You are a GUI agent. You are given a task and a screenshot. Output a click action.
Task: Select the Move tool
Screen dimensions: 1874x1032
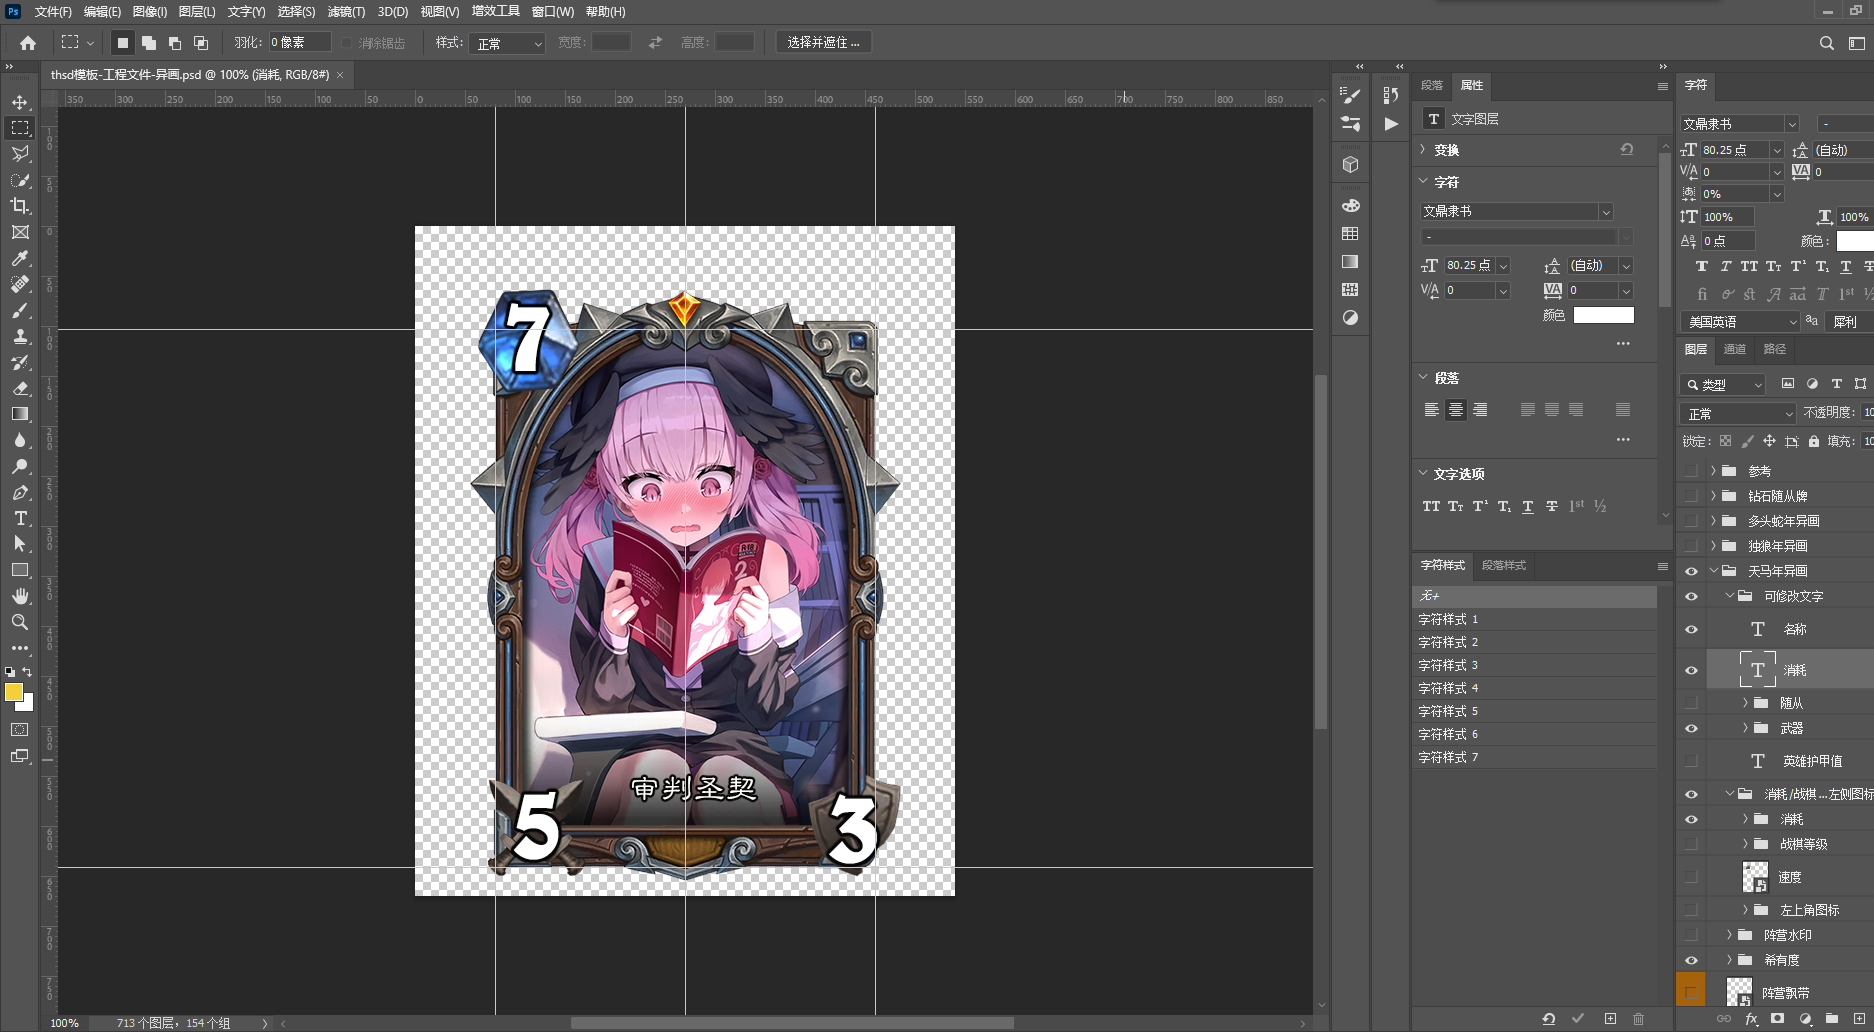(x=20, y=102)
